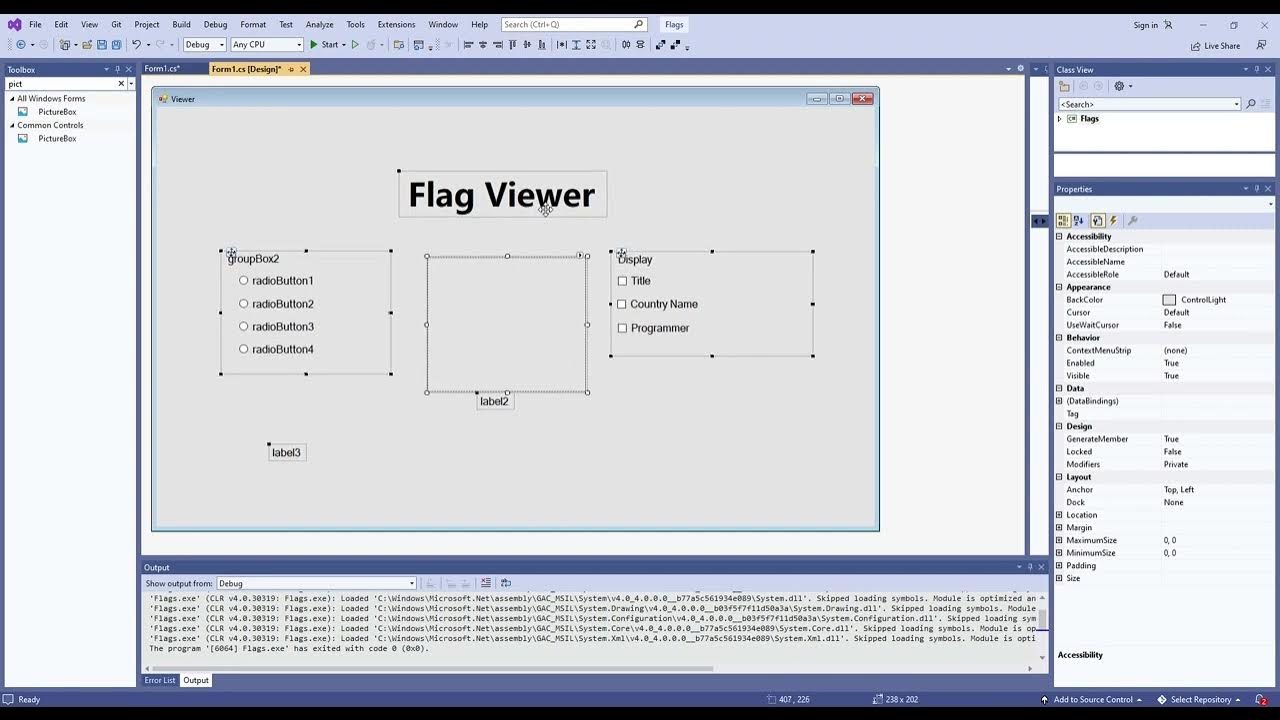Click the Properties view icon
The height and width of the screenshot is (720, 1280).
point(1098,220)
